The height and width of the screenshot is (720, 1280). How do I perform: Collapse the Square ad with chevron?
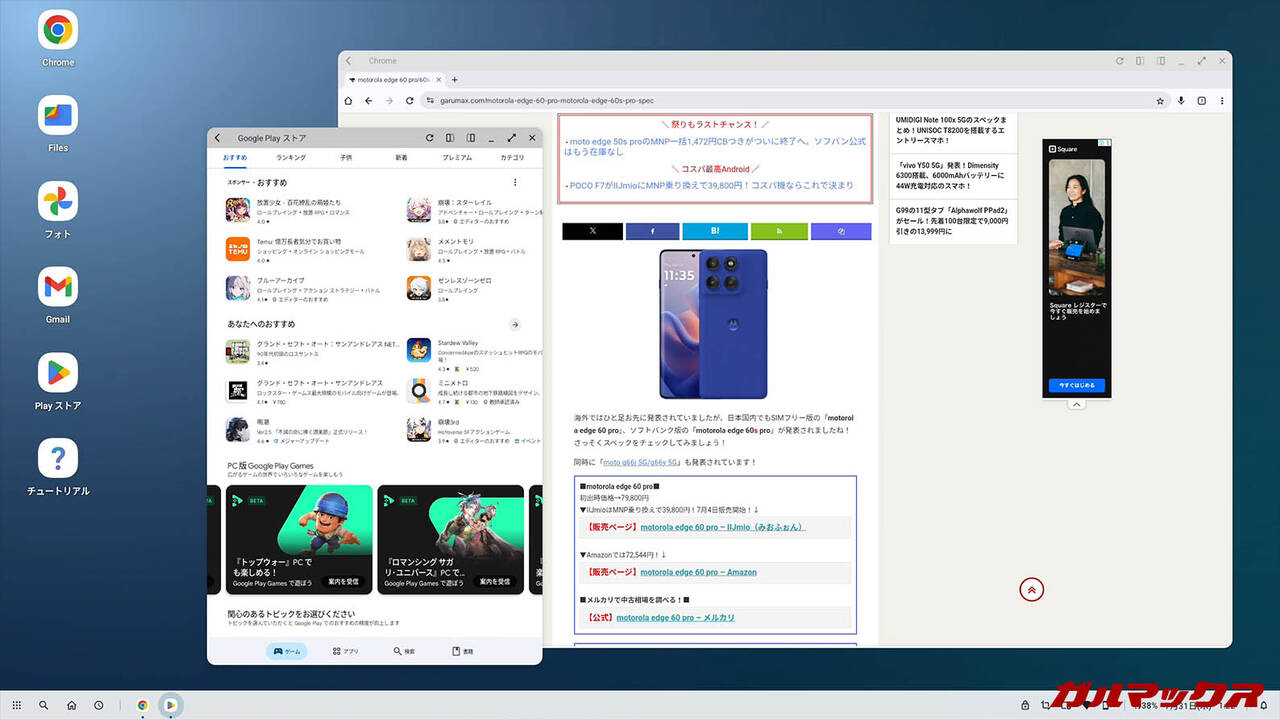pyautogui.click(x=1076, y=405)
